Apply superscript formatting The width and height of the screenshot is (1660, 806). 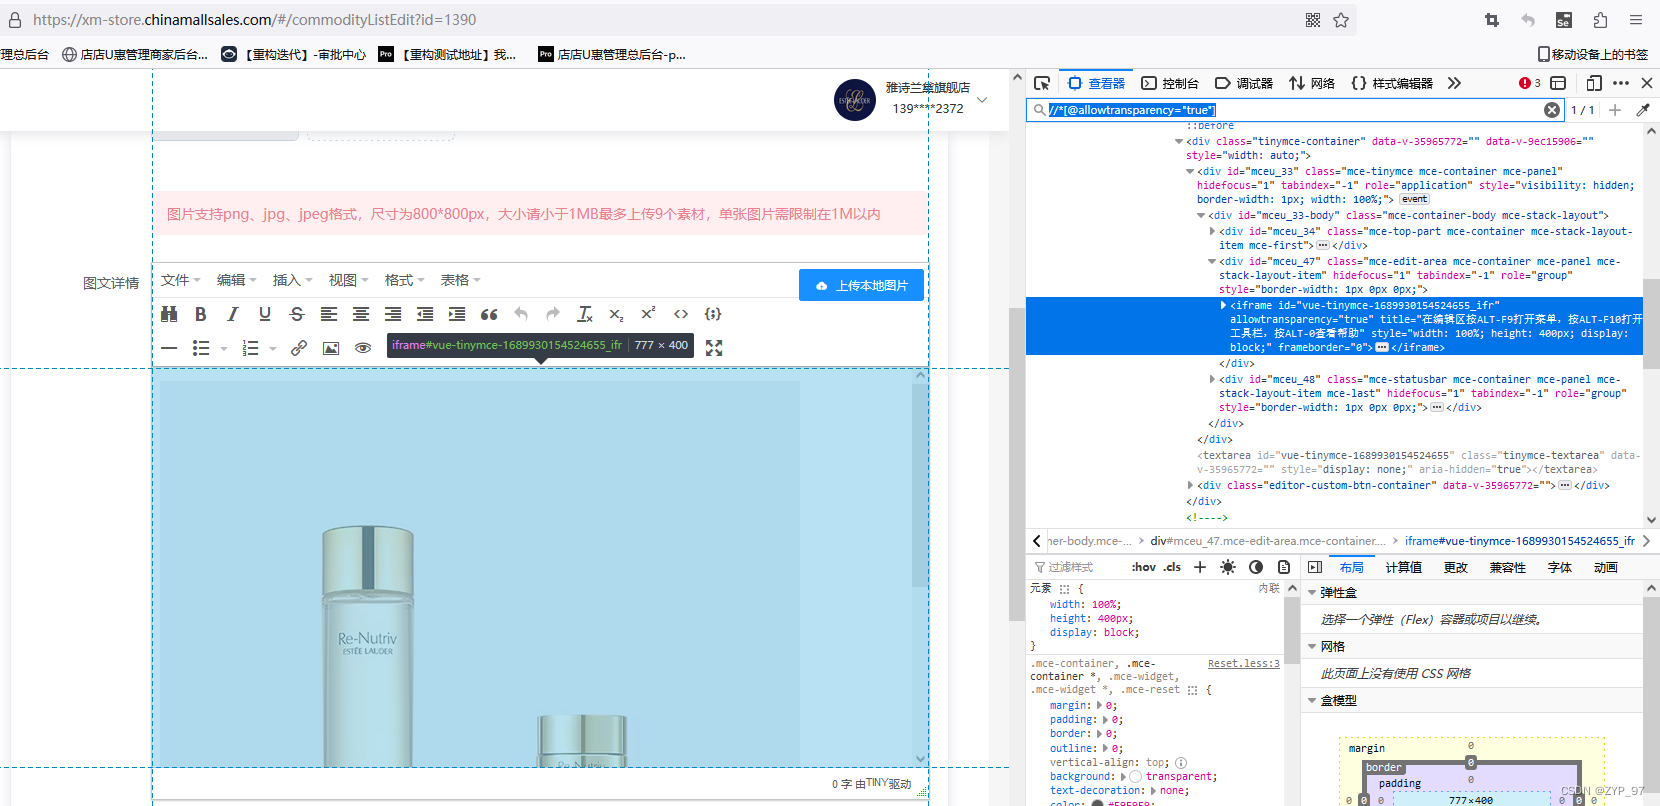click(x=649, y=314)
